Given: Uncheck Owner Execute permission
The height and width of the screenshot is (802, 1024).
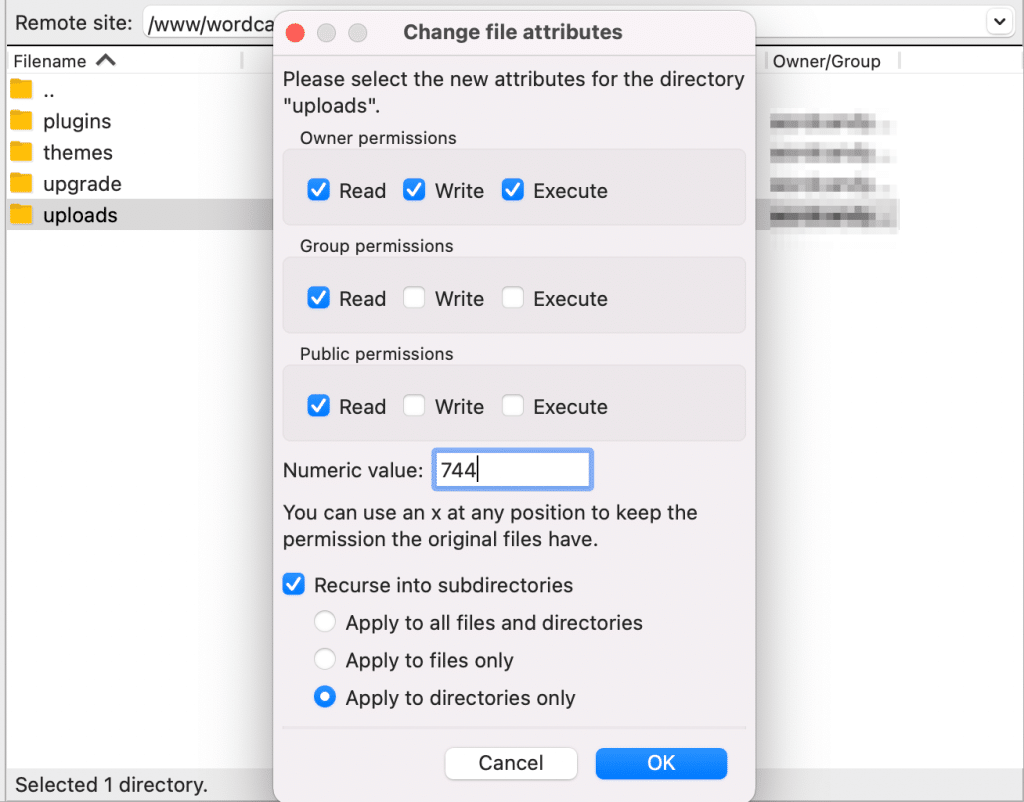Looking at the screenshot, I should (512, 190).
